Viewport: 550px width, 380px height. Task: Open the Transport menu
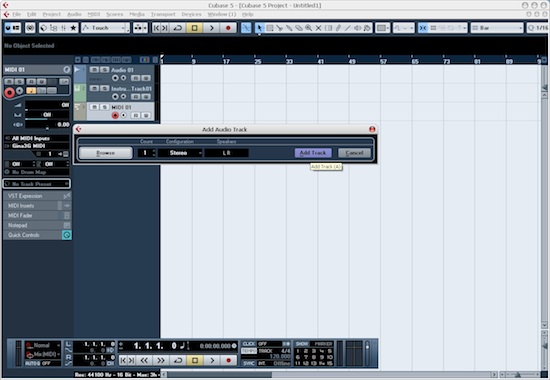click(163, 14)
